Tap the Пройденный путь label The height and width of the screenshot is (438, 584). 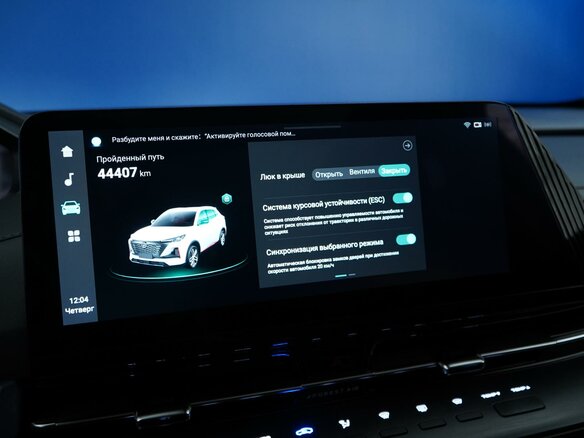130,158
